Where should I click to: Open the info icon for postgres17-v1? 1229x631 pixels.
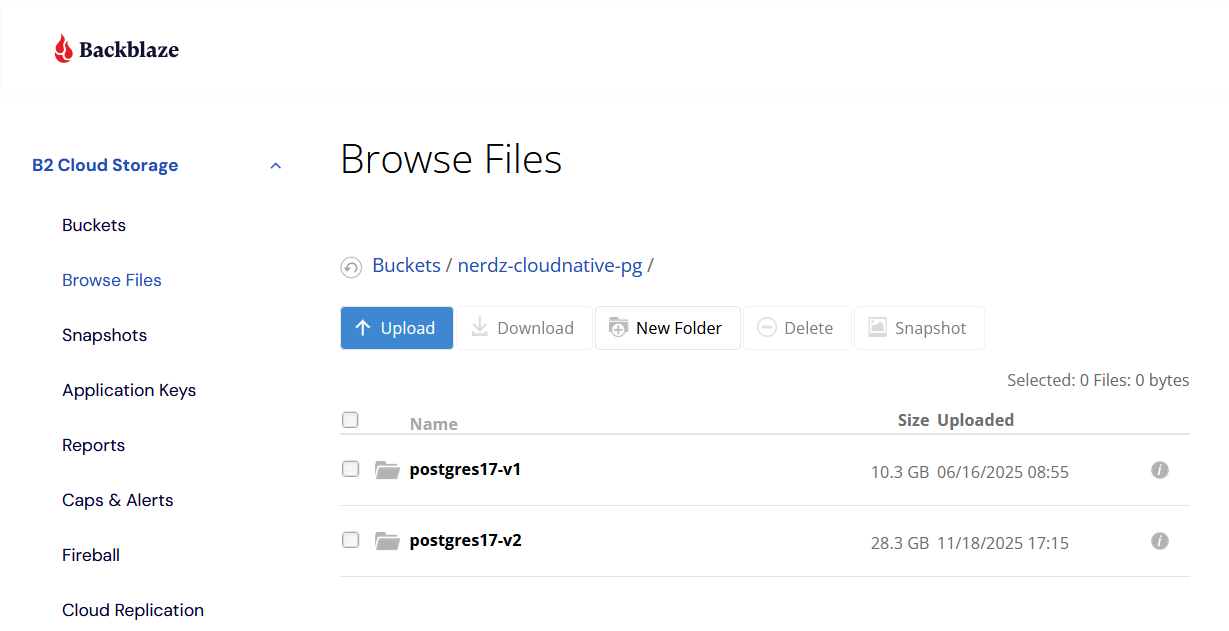[x=1160, y=470]
